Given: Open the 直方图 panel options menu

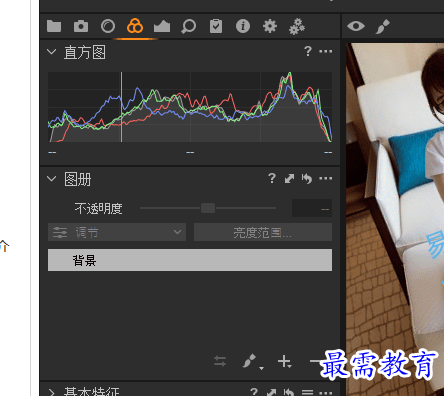Looking at the screenshot, I should pos(326,51).
